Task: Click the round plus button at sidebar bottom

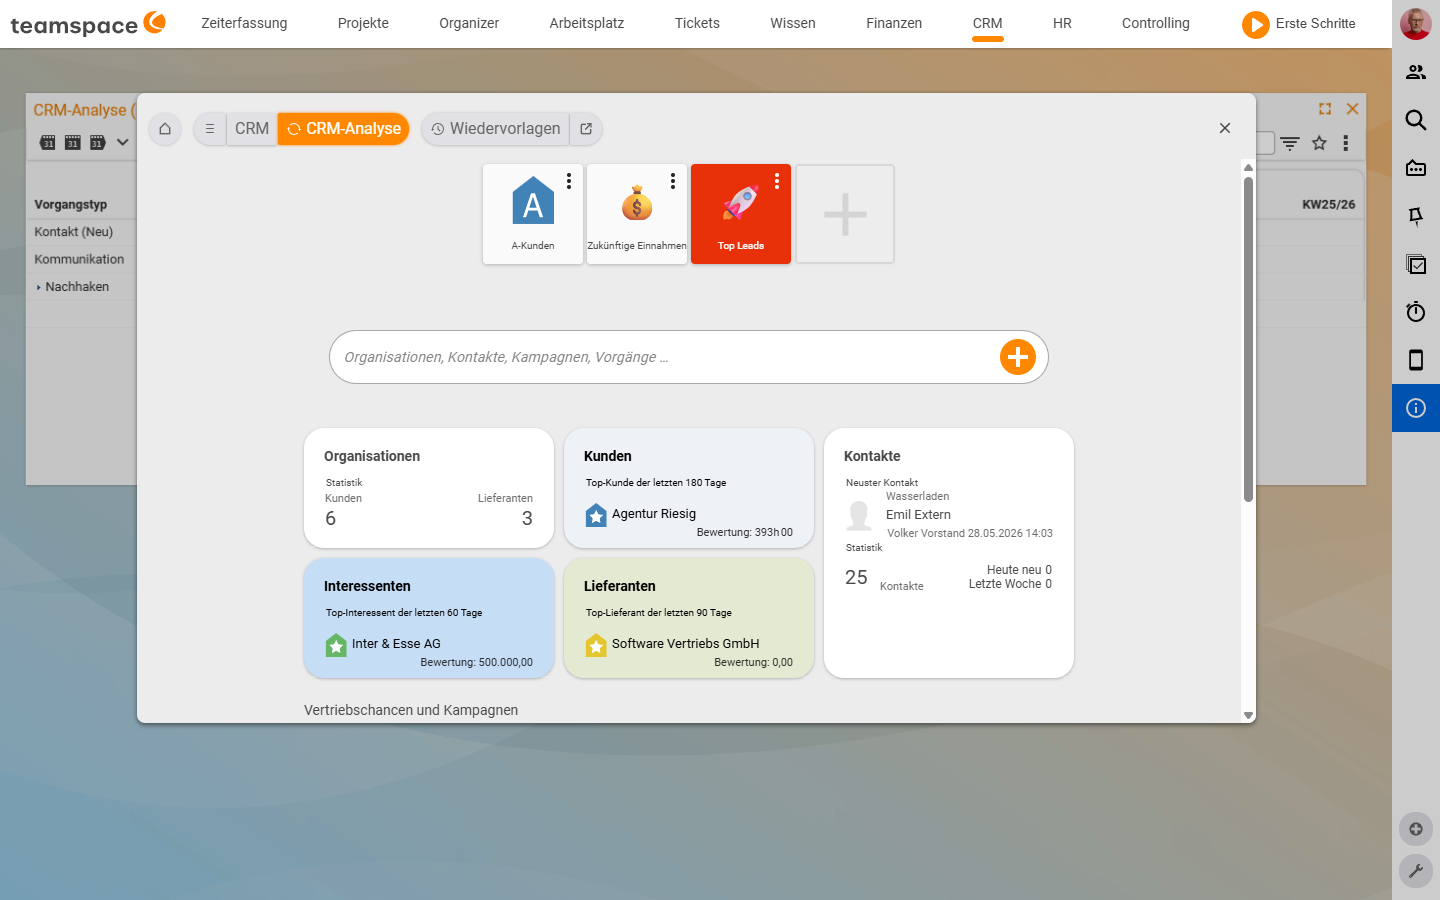Action: (x=1416, y=829)
